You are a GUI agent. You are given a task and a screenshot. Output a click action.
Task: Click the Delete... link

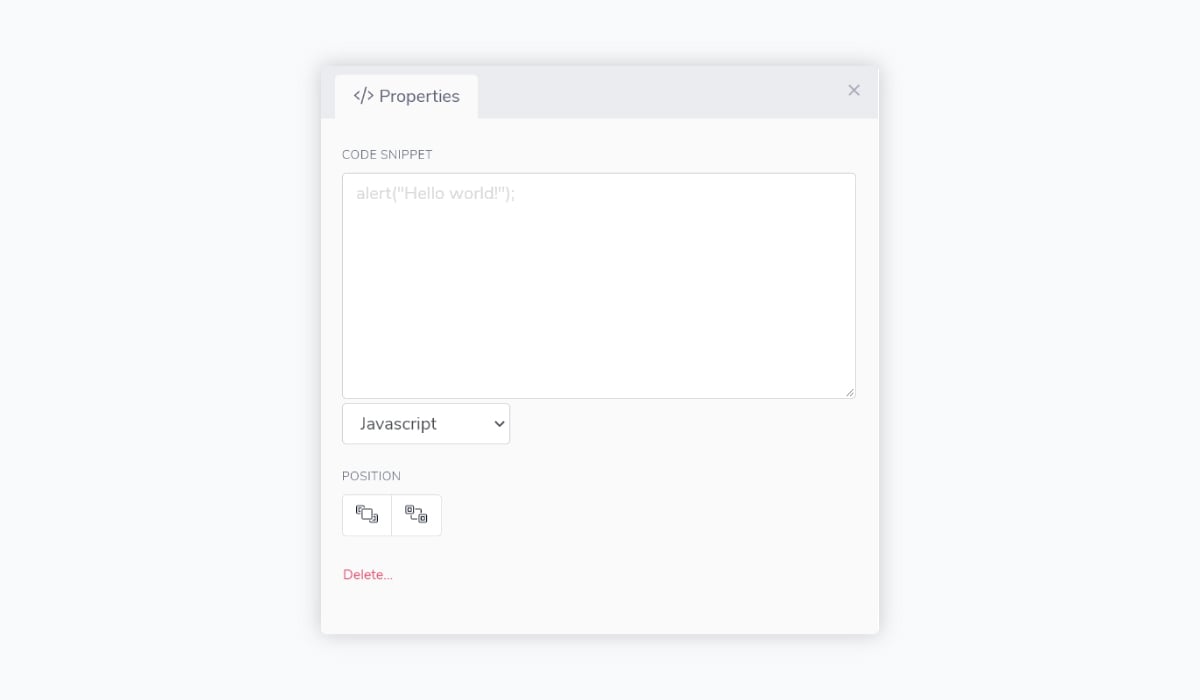tap(368, 575)
